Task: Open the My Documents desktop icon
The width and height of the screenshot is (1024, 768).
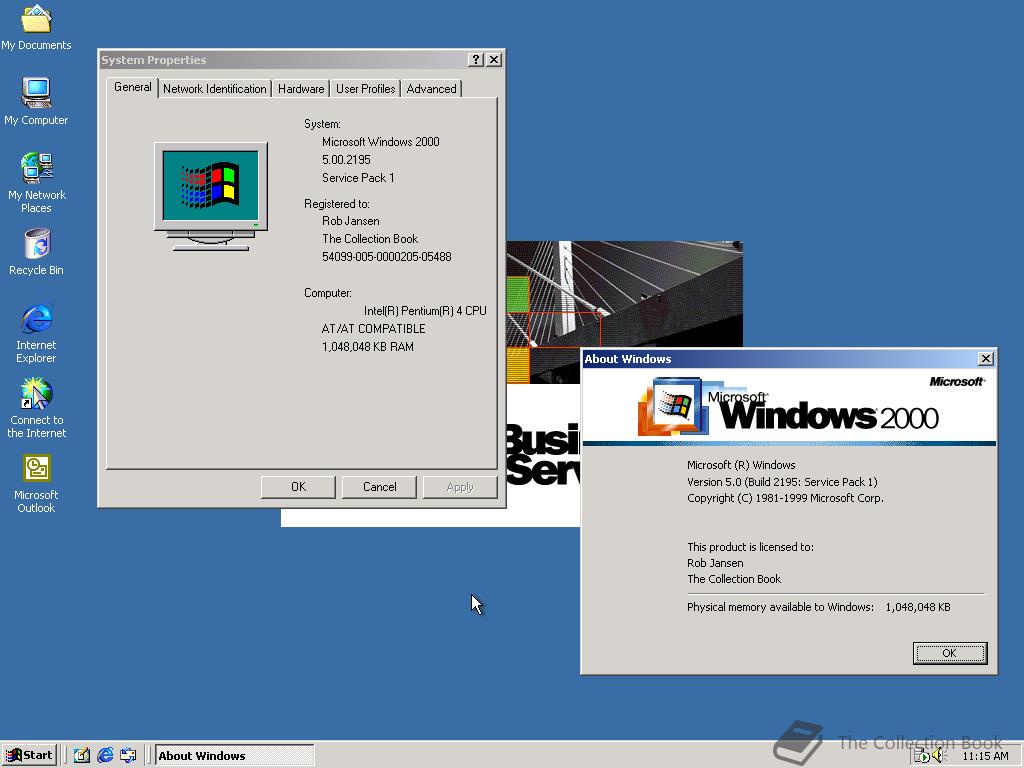Action: 36,26
